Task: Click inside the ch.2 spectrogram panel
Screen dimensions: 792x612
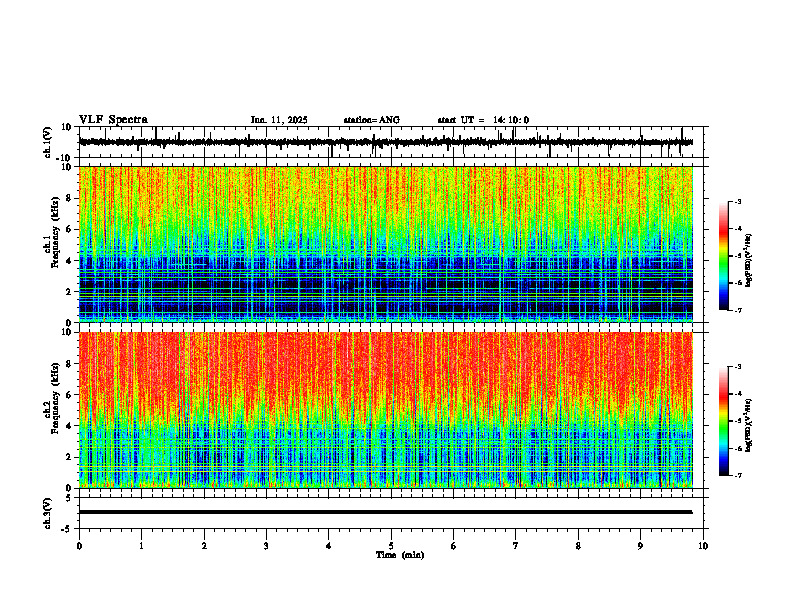Action: [386, 410]
